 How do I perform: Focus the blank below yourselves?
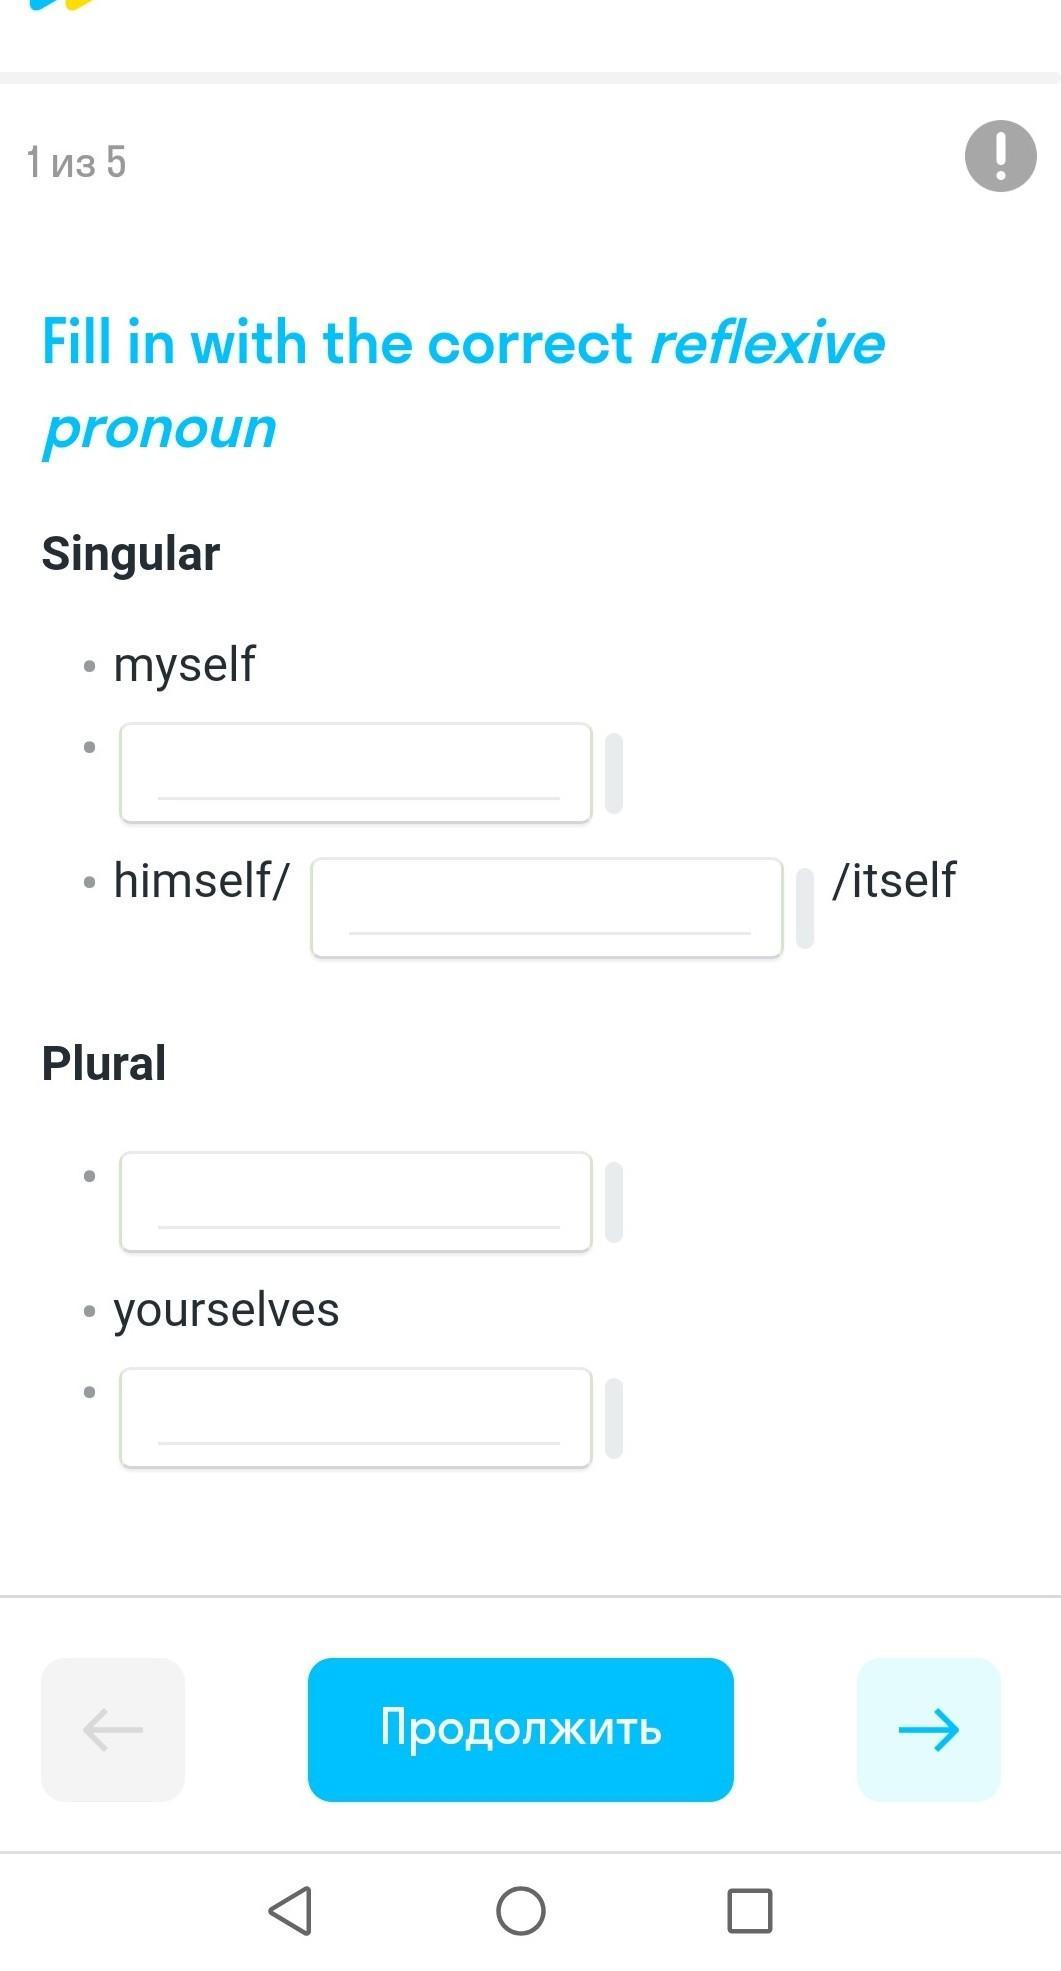[356, 1418]
